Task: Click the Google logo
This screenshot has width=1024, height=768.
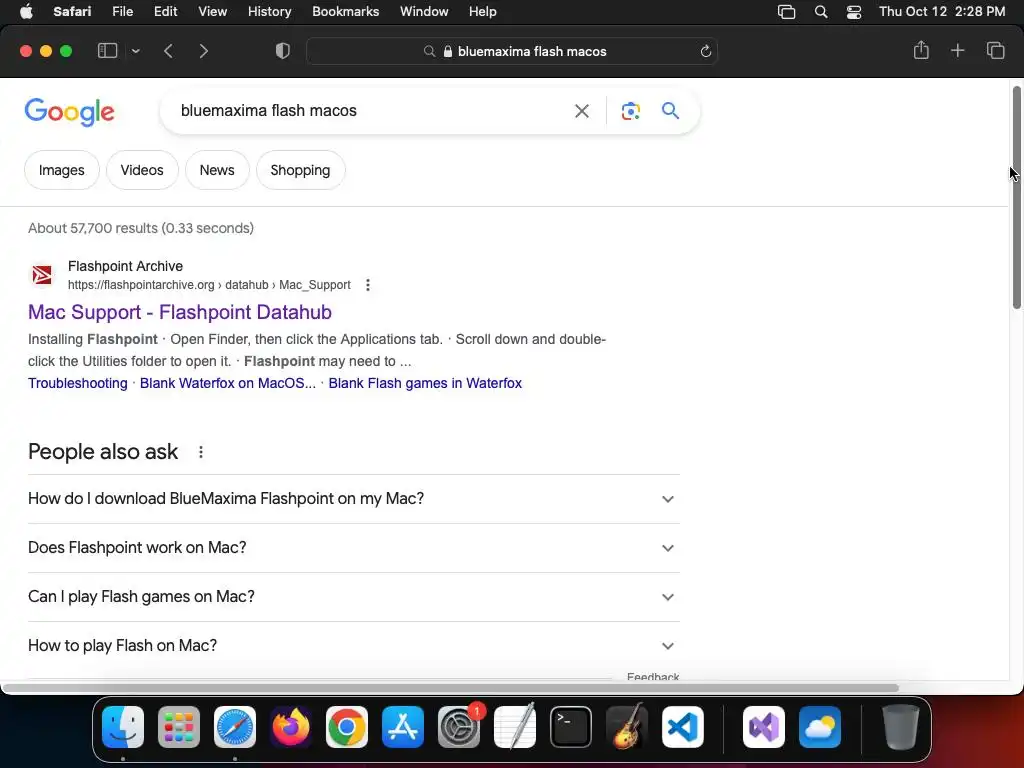Action: [x=69, y=112]
